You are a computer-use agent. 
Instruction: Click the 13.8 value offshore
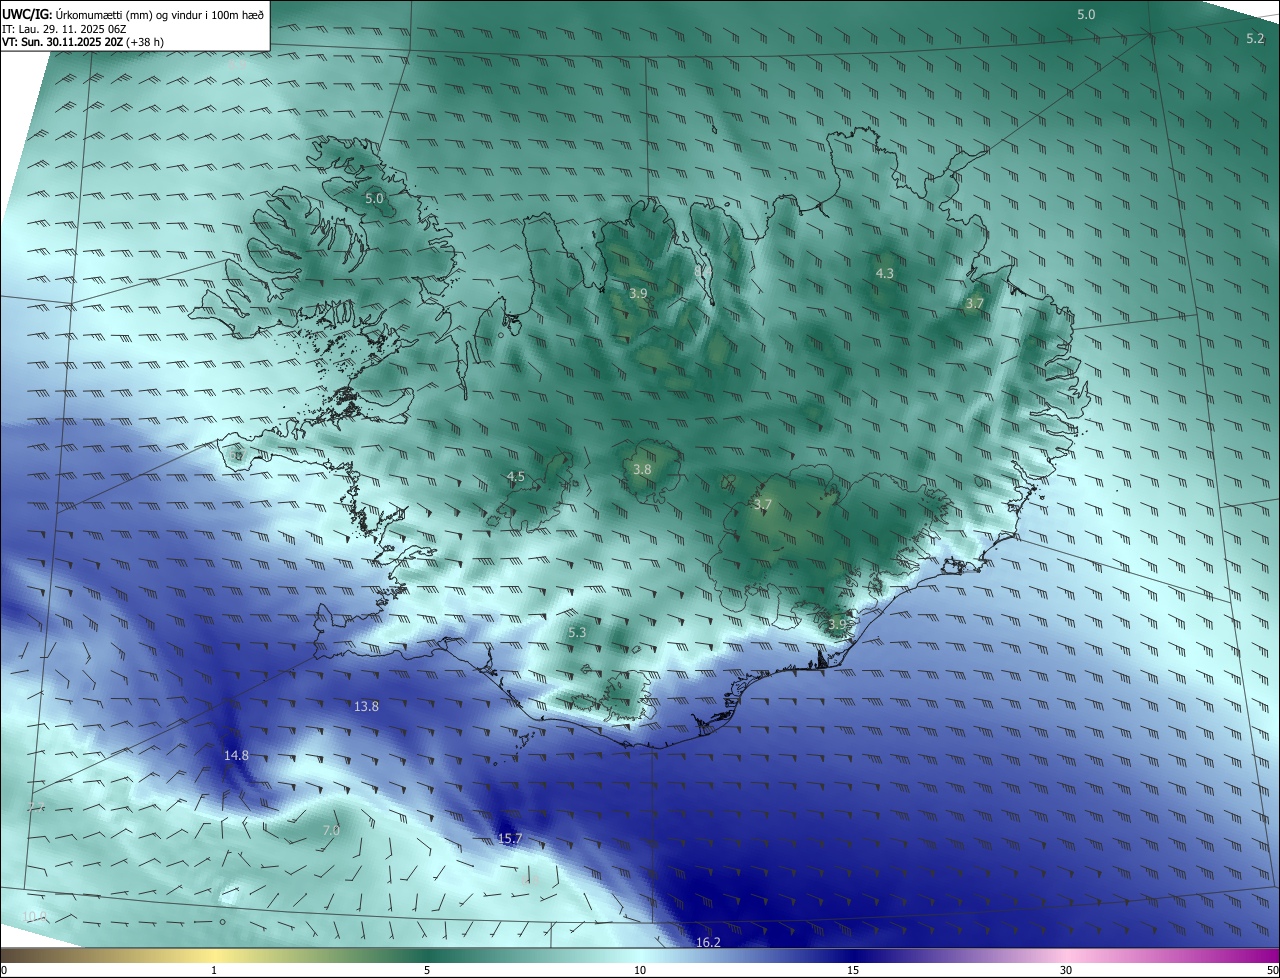(x=367, y=706)
